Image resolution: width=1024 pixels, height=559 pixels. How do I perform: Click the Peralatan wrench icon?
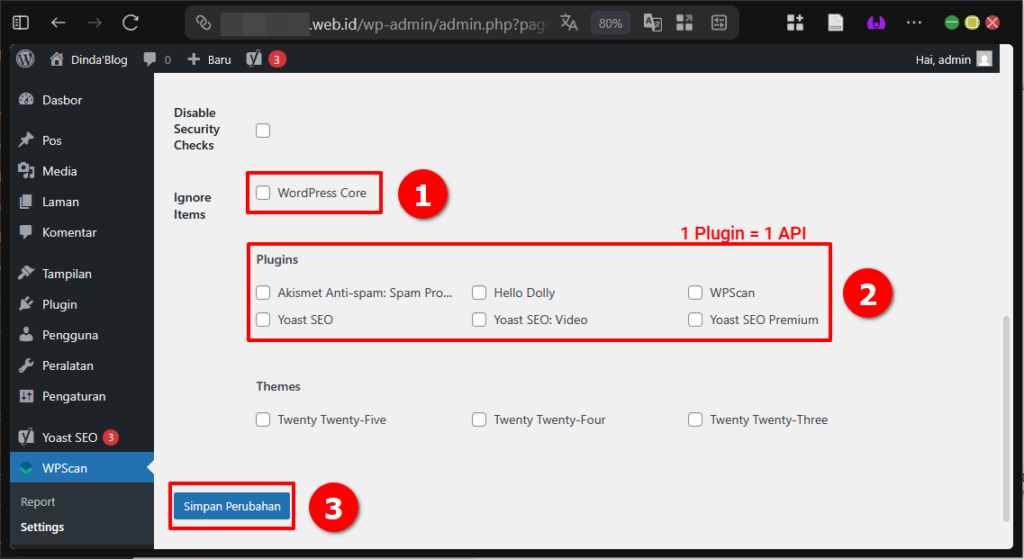[x=26, y=365]
